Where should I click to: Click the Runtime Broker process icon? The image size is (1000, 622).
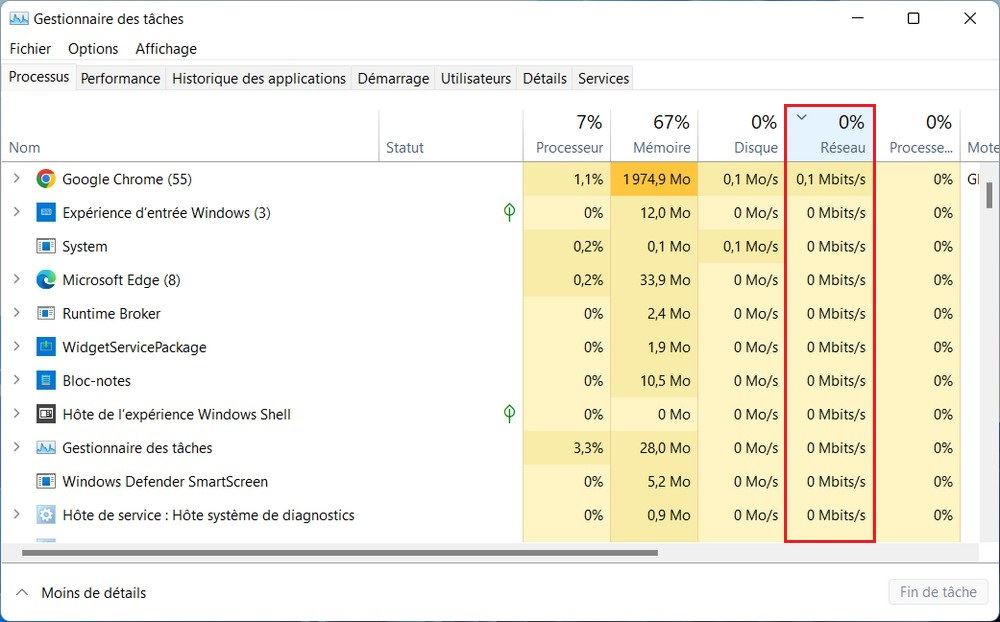click(x=46, y=313)
